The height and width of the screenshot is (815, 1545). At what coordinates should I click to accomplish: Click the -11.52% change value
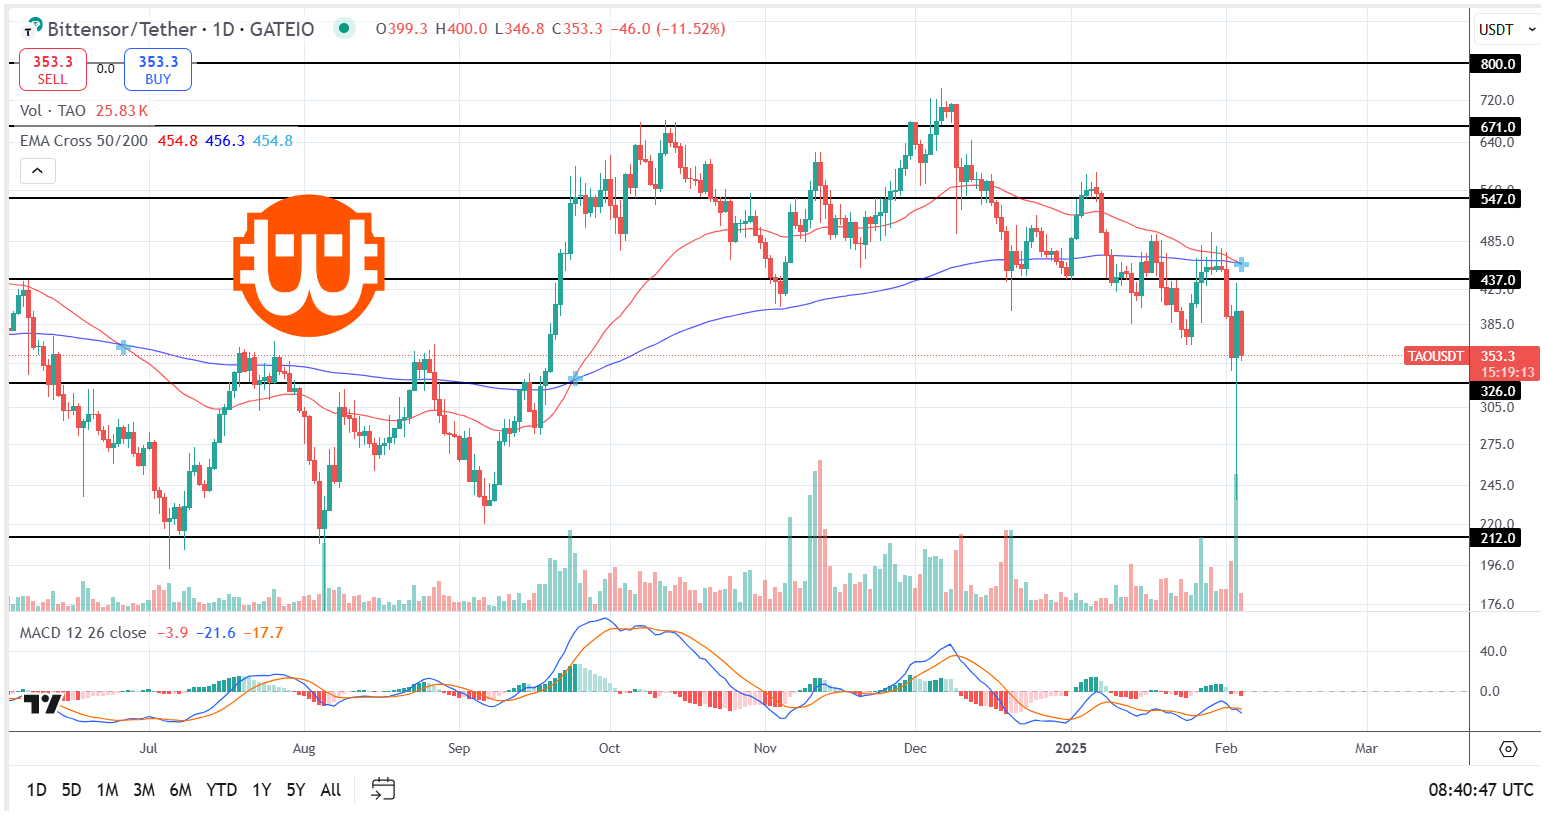(691, 29)
